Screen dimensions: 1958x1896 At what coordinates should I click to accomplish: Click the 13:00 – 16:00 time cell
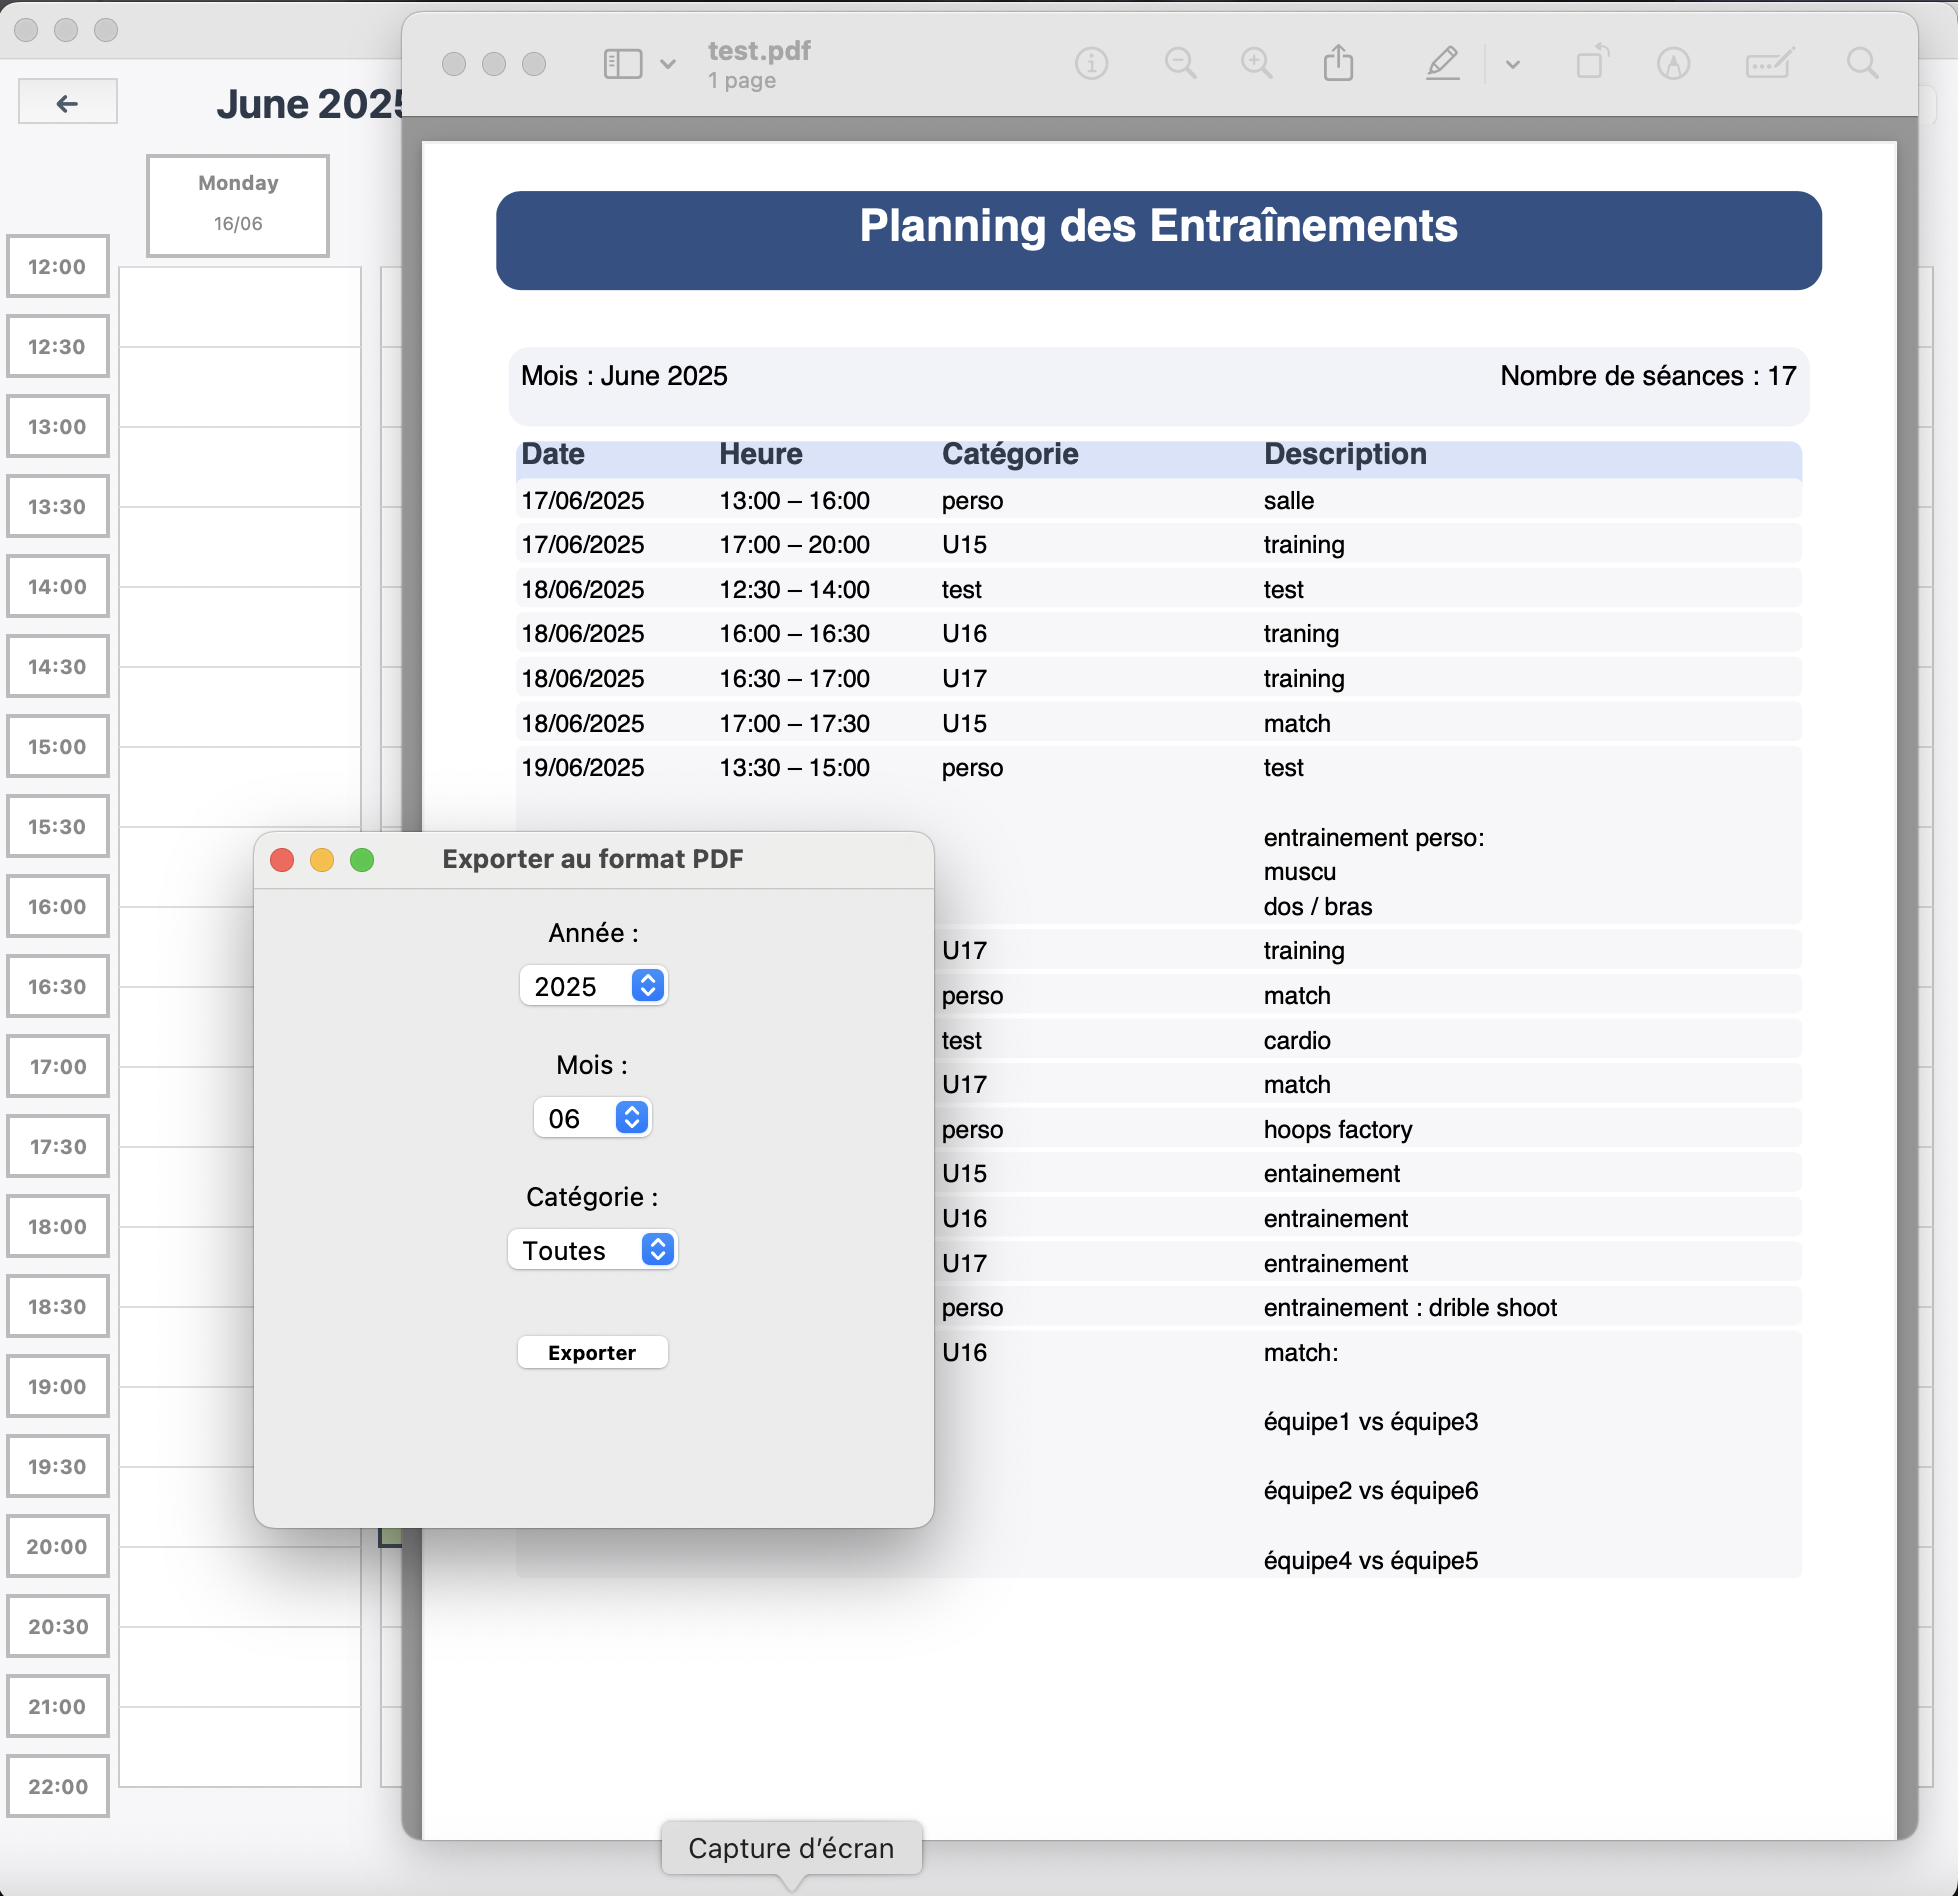click(x=794, y=500)
